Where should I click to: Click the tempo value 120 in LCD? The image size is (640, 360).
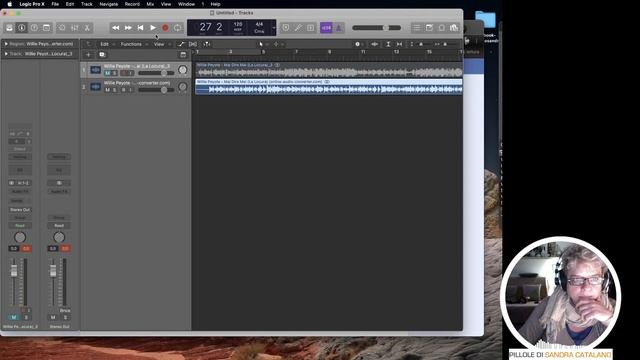coord(238,24)
